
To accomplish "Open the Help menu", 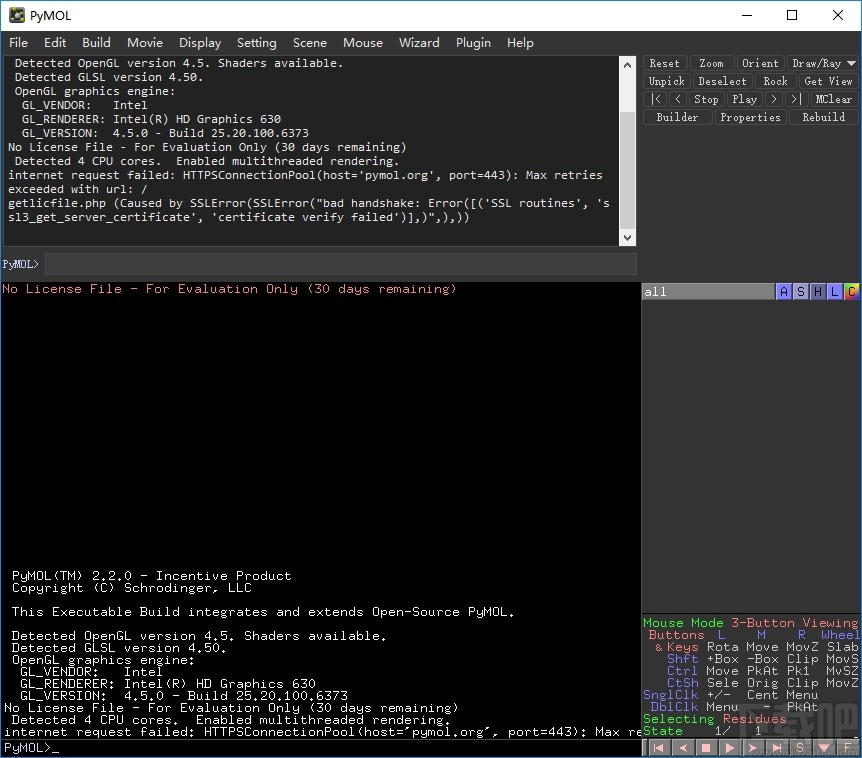I will [x=520, y=42].
